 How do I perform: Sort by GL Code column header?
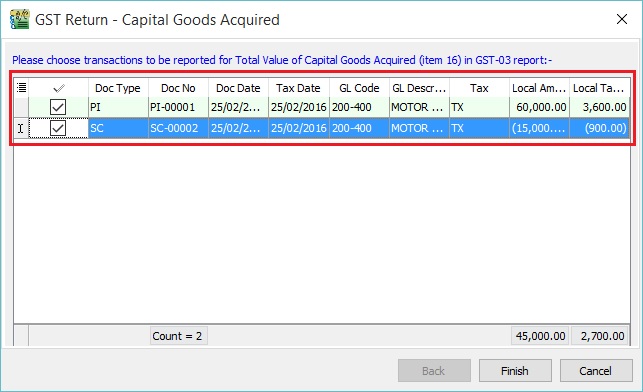coord(359,88)
